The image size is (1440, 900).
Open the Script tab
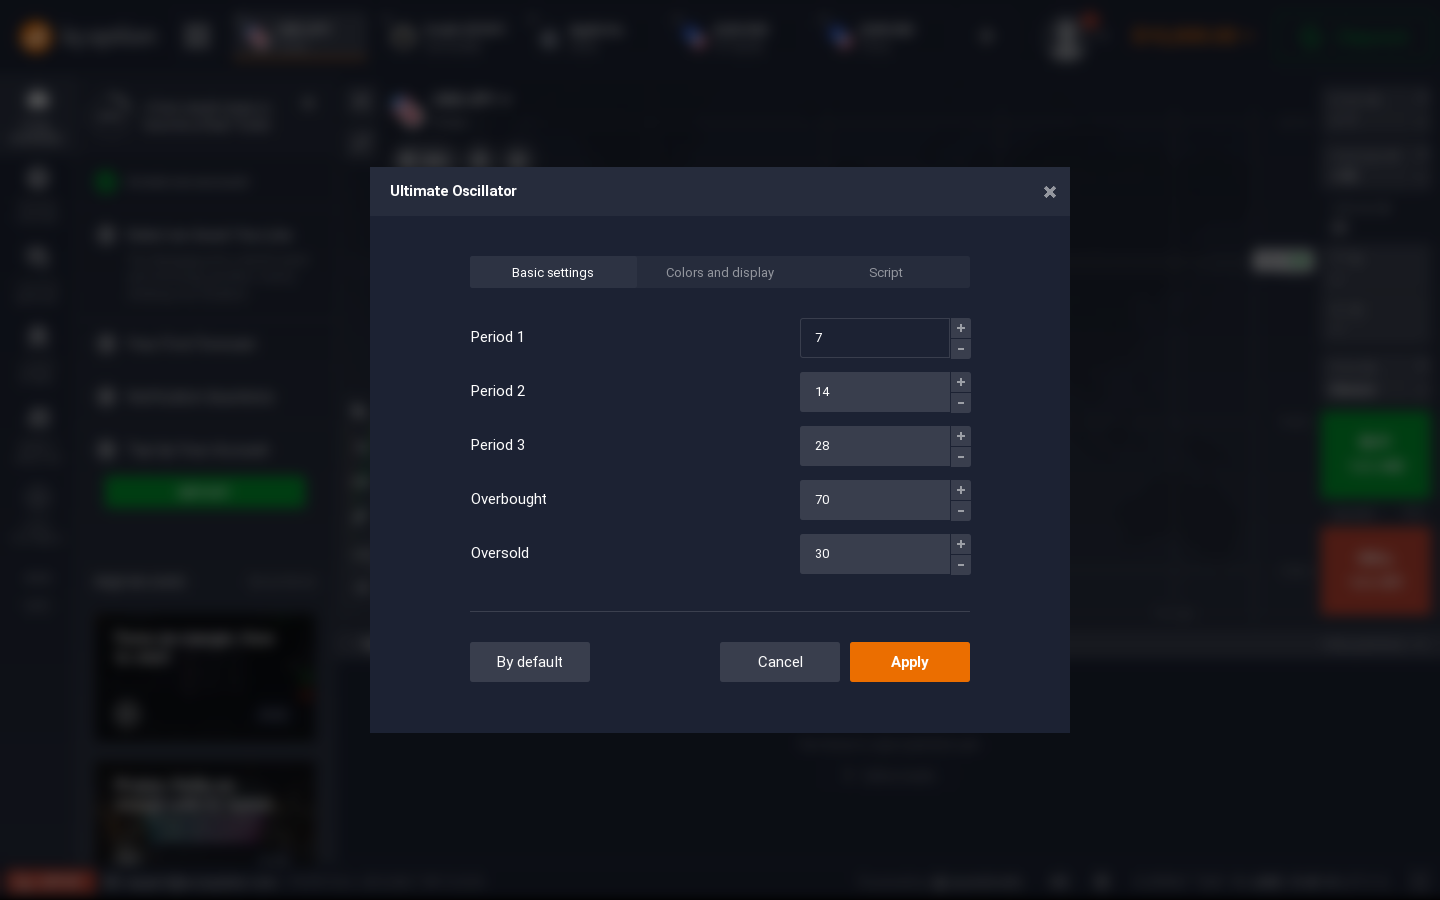886,272
